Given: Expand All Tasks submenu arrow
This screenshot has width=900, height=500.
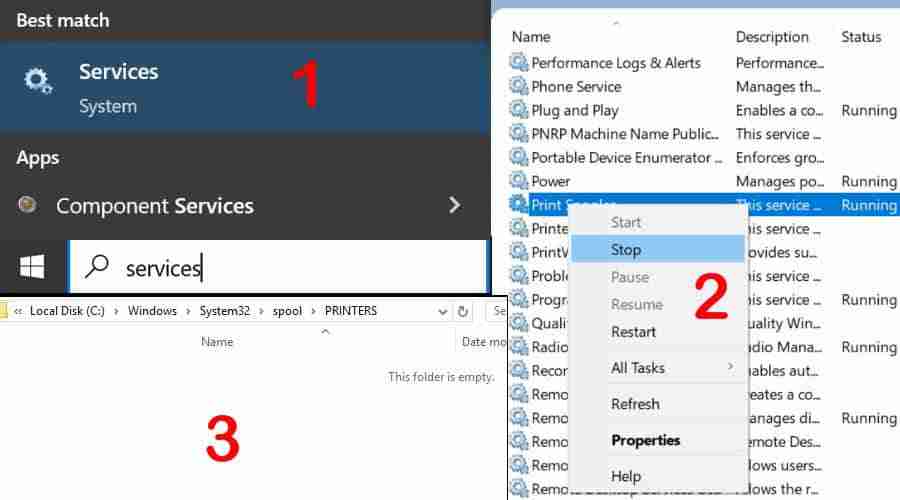Looking at the screenshot, I should 730,366.
